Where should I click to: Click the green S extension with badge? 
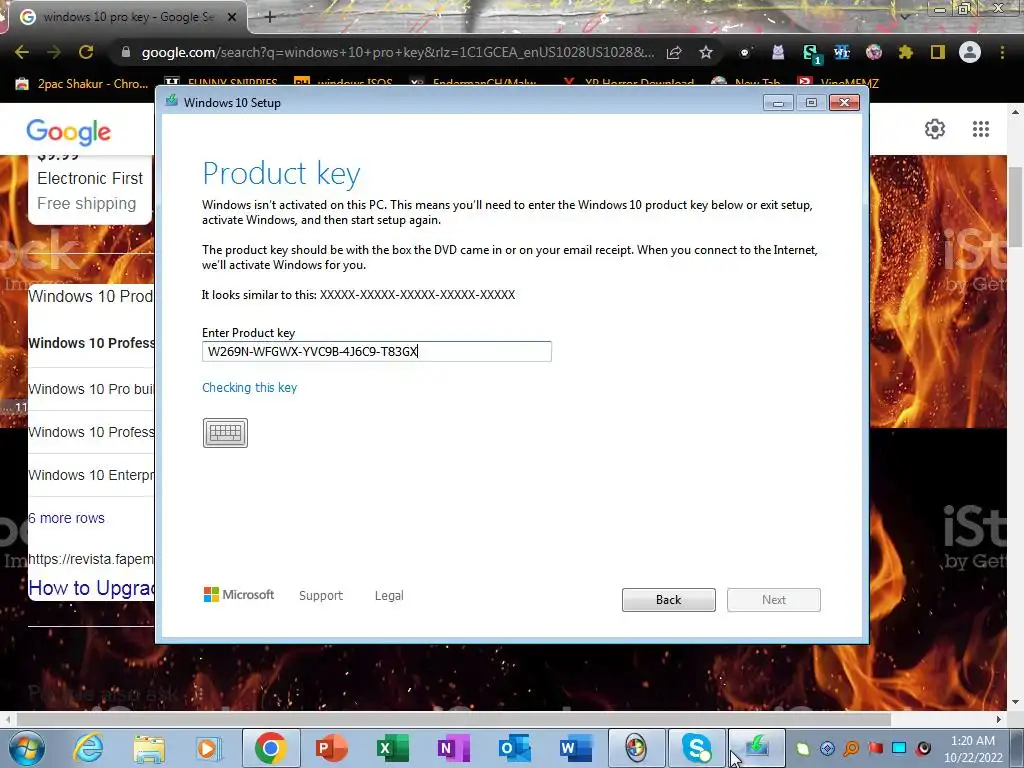pyautogui.click(x=811, y=53)
